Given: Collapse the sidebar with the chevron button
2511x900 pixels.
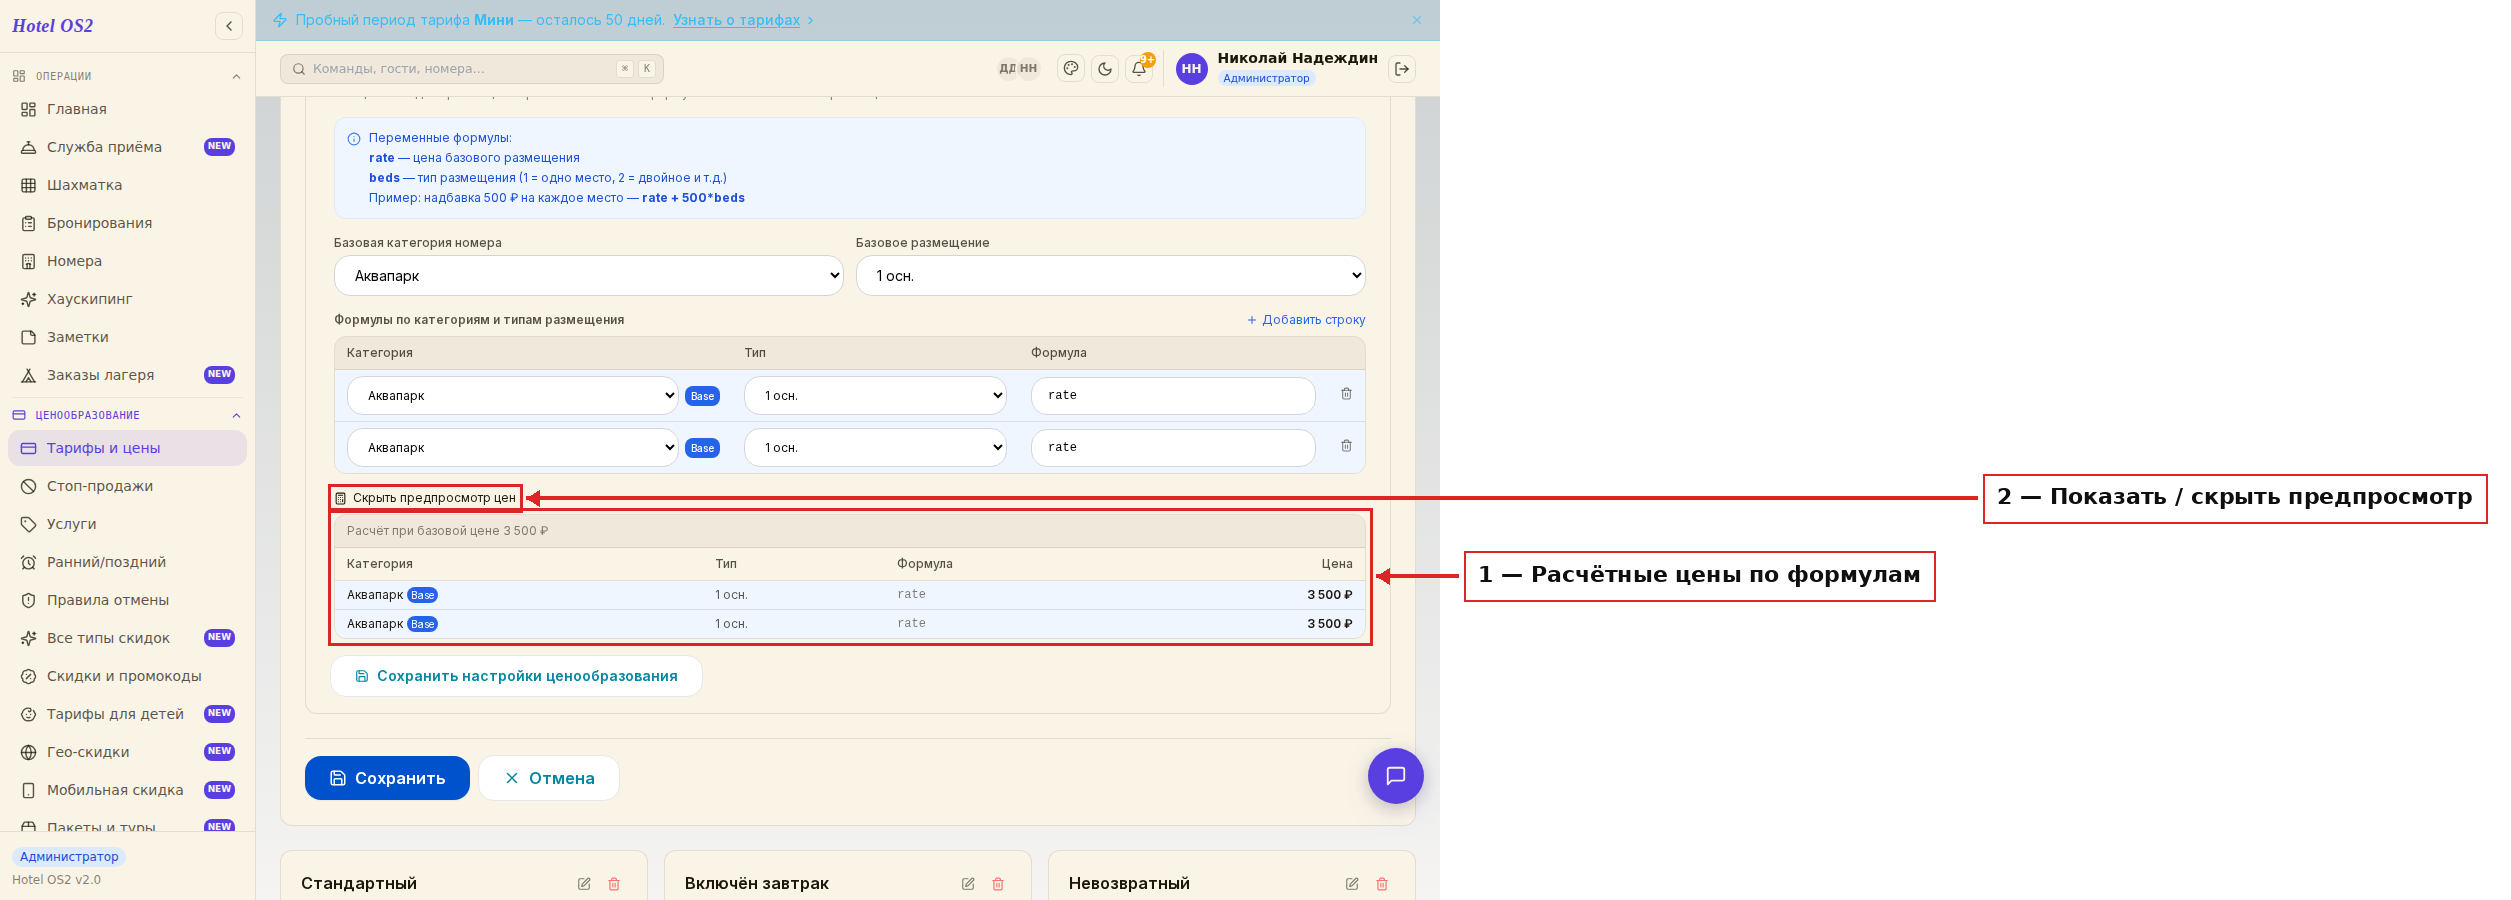Looking at the screenshot, I should coord(229,26).
